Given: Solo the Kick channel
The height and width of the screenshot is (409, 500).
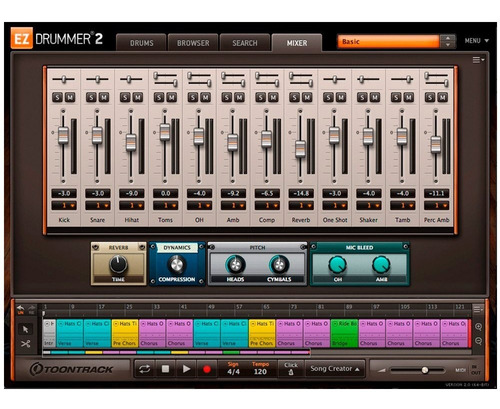Looking at the screenshot, I should (x=57, y=97).
